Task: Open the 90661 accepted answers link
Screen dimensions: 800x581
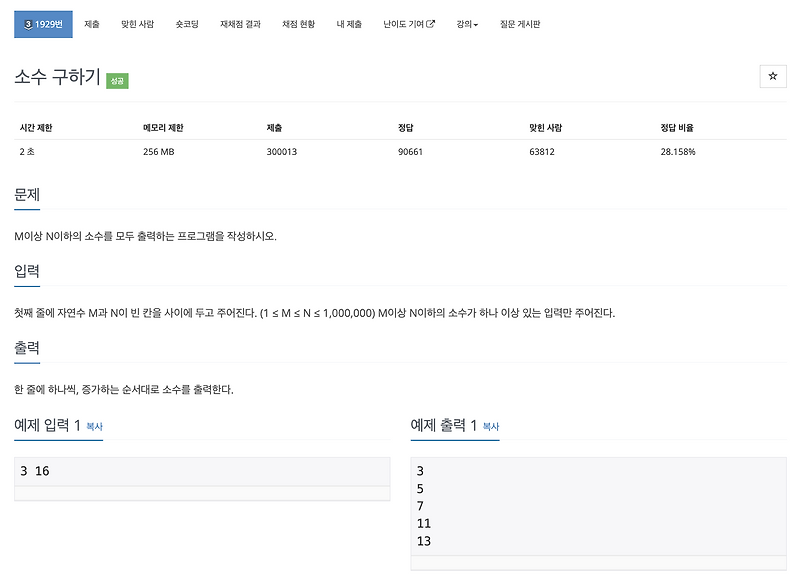Action: (408, 152)
